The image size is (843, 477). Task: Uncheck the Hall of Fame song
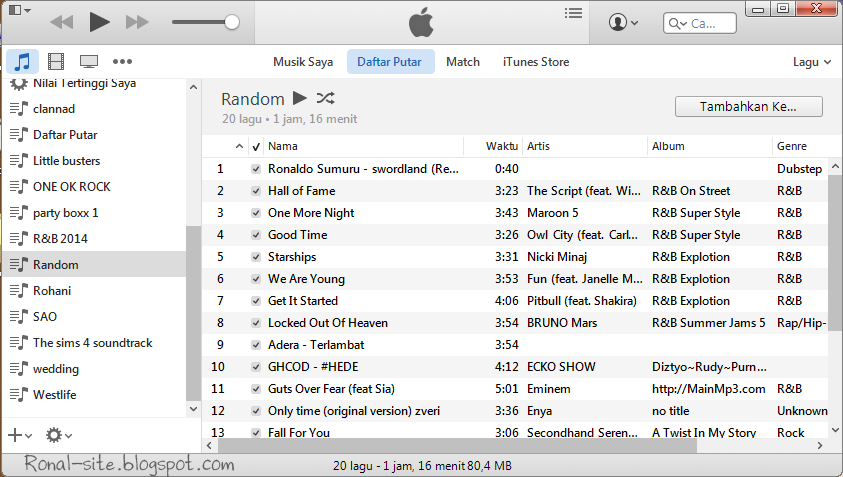coord(256,191)
